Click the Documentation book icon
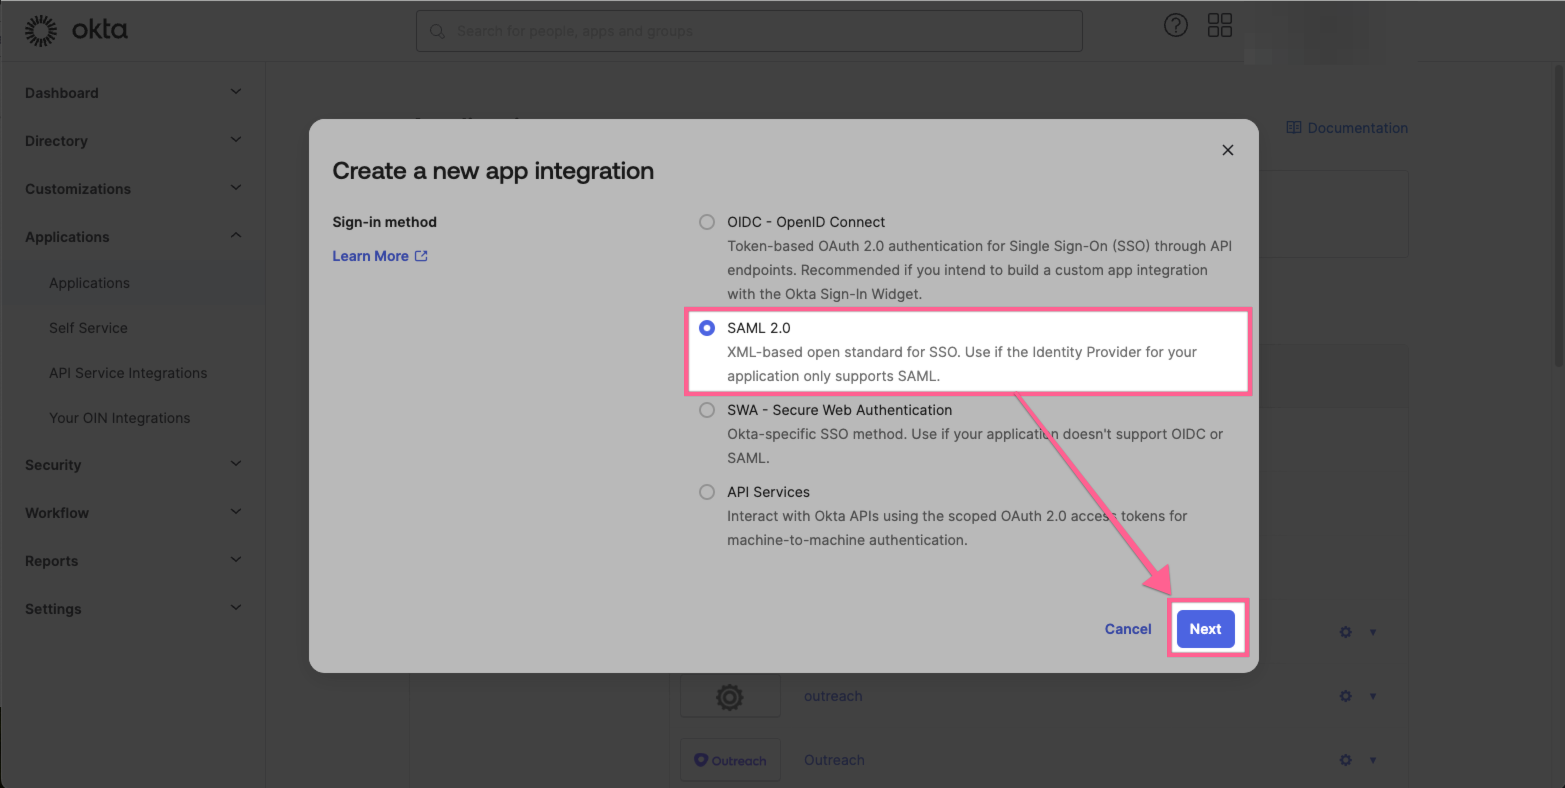Screen dimensions: 1565x788 click(x=1293, y=127)
